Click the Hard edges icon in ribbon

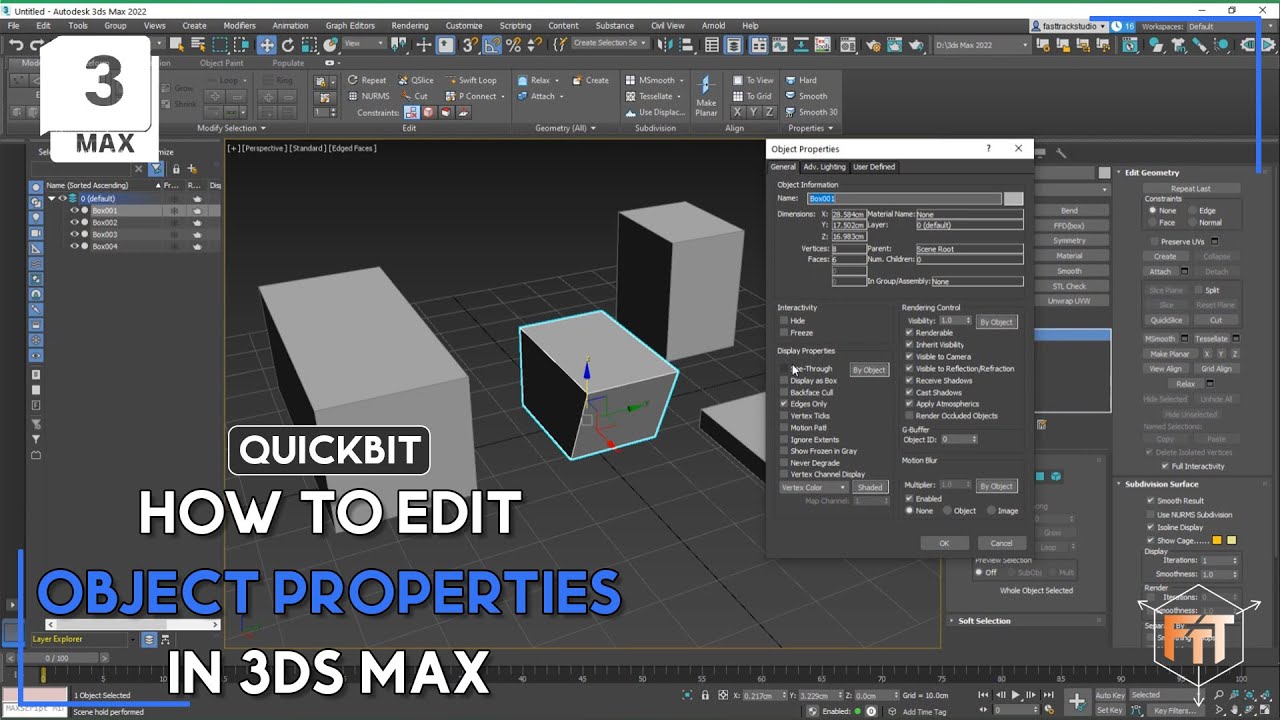point(801,80)
